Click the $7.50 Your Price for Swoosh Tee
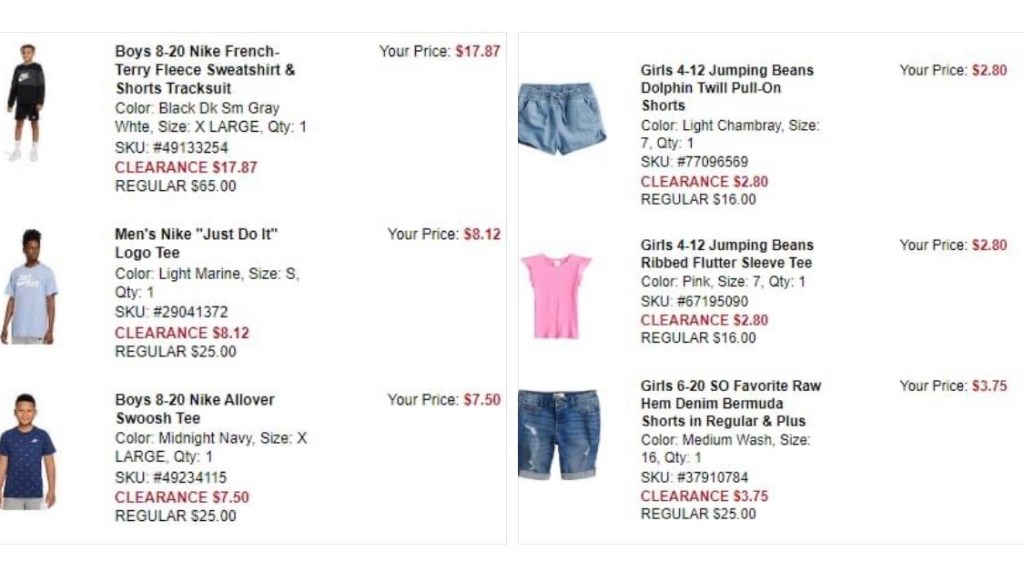 [x=482, y=400]
